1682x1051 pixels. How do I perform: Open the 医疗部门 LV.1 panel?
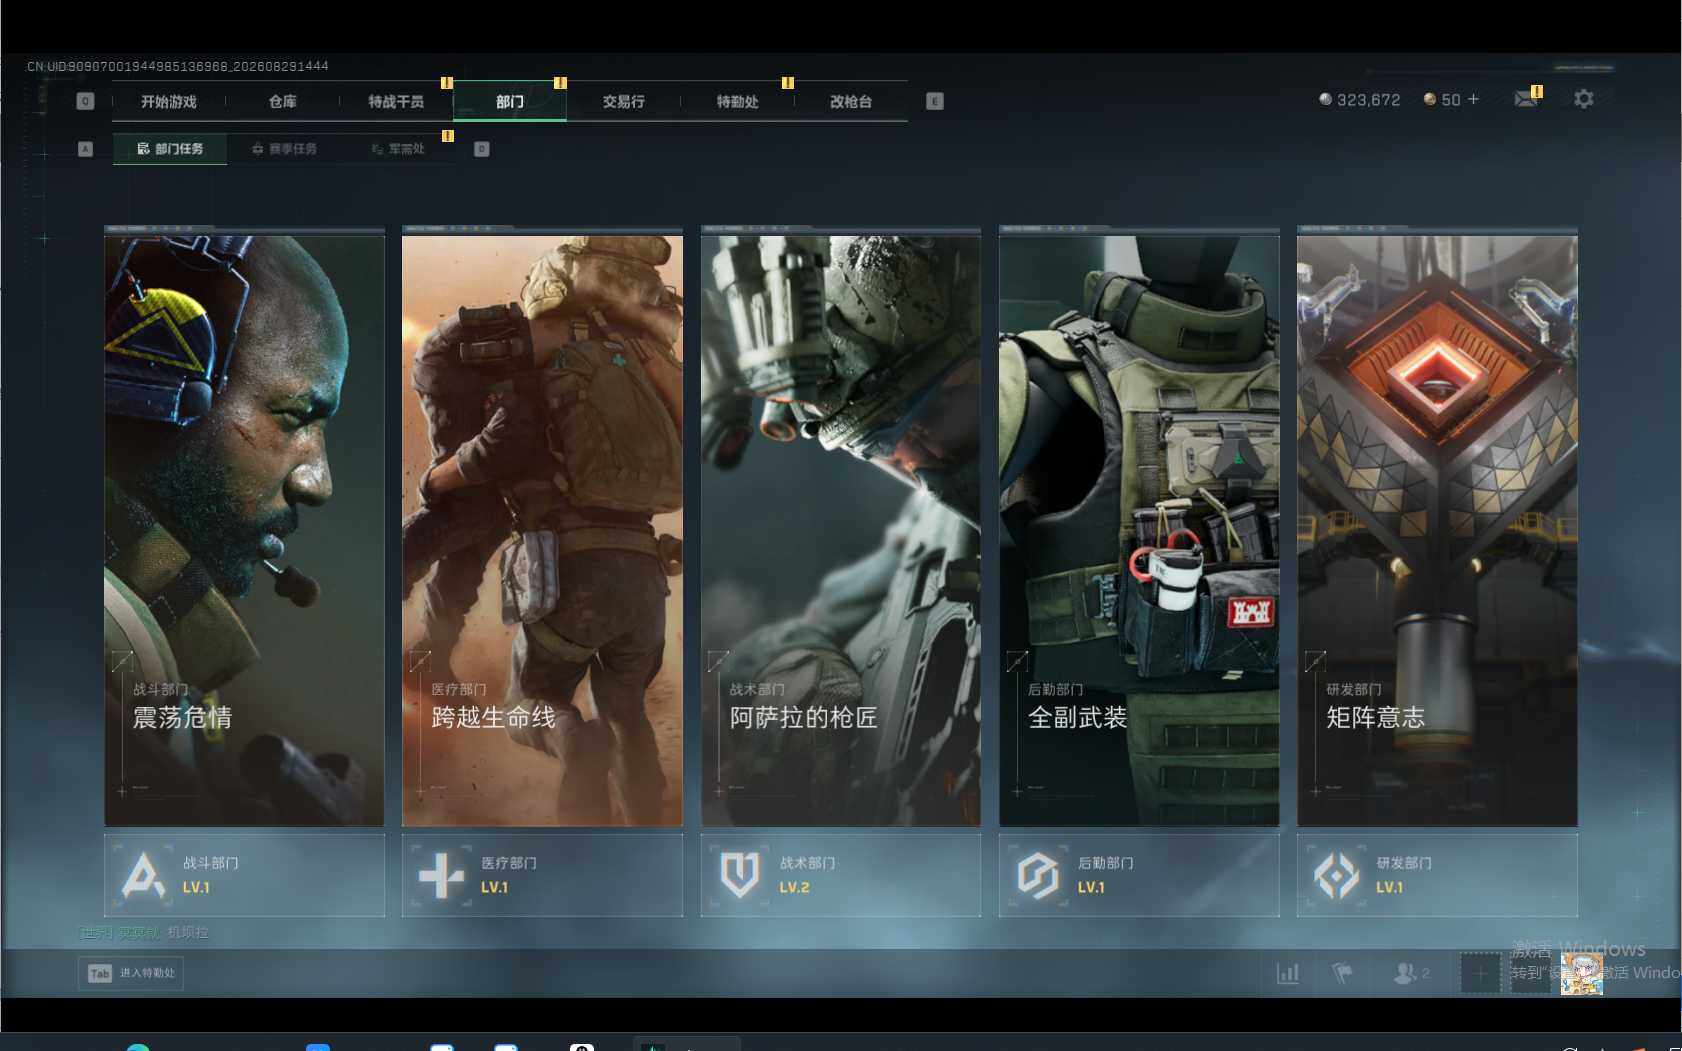(542, 875)
